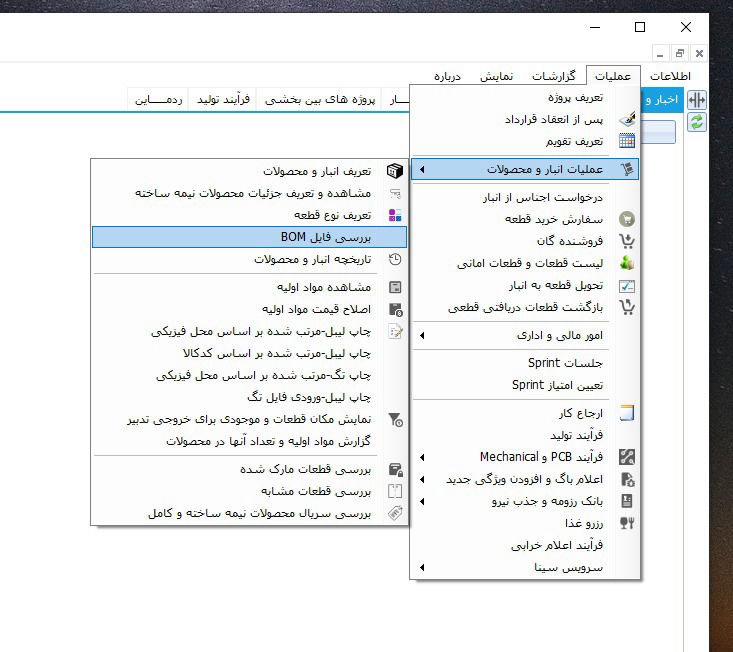Image resolution: width=733 pixels, height=652 pixels.
Task: Expand the سرویس سینا submenu arrow
Action: click(x=422, y=567)
